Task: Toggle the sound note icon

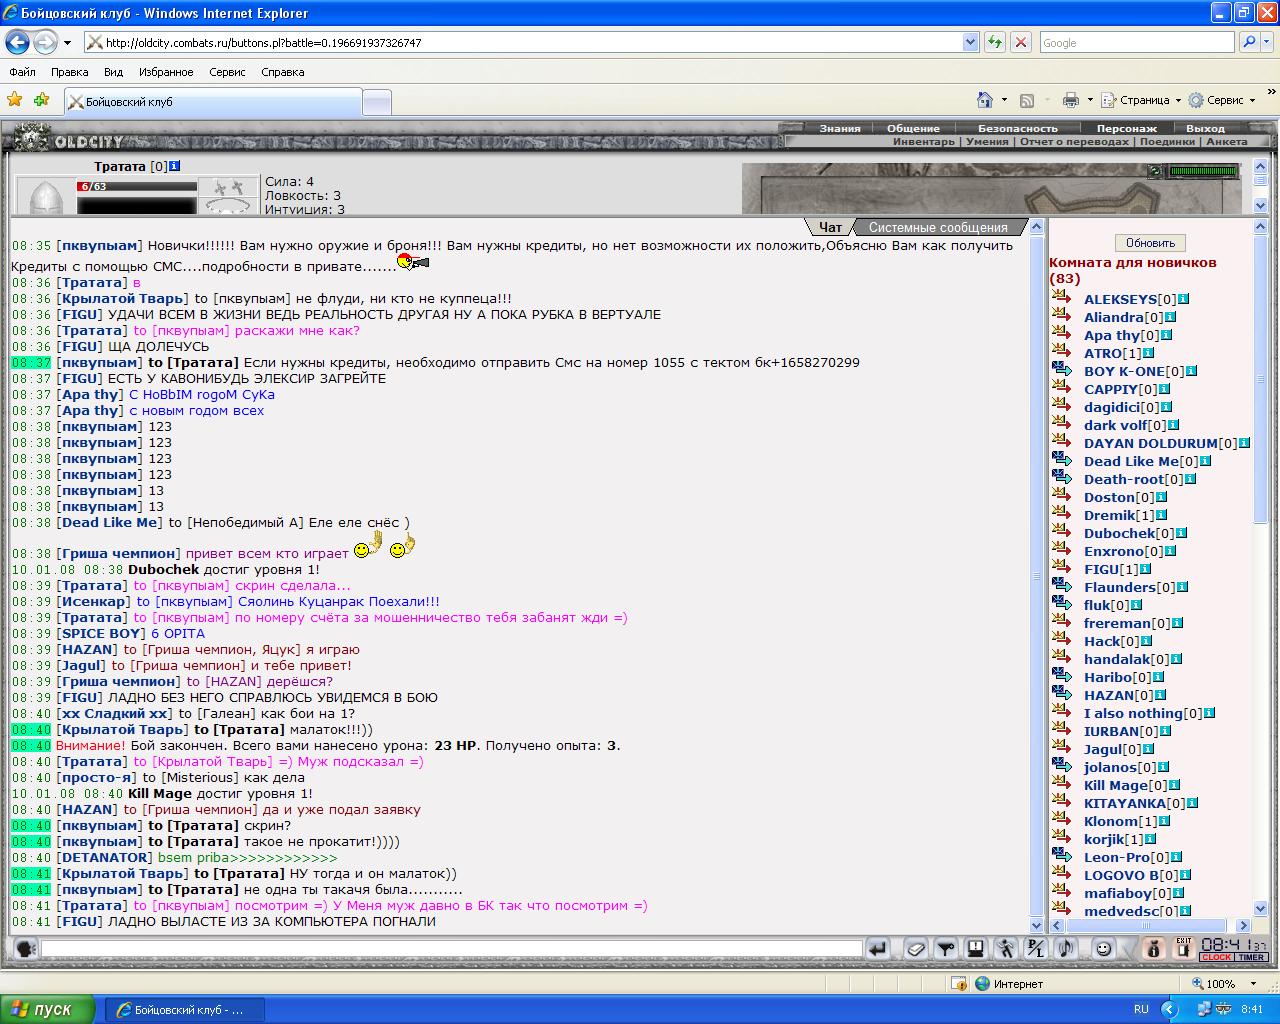Action: click(1066, 949)
